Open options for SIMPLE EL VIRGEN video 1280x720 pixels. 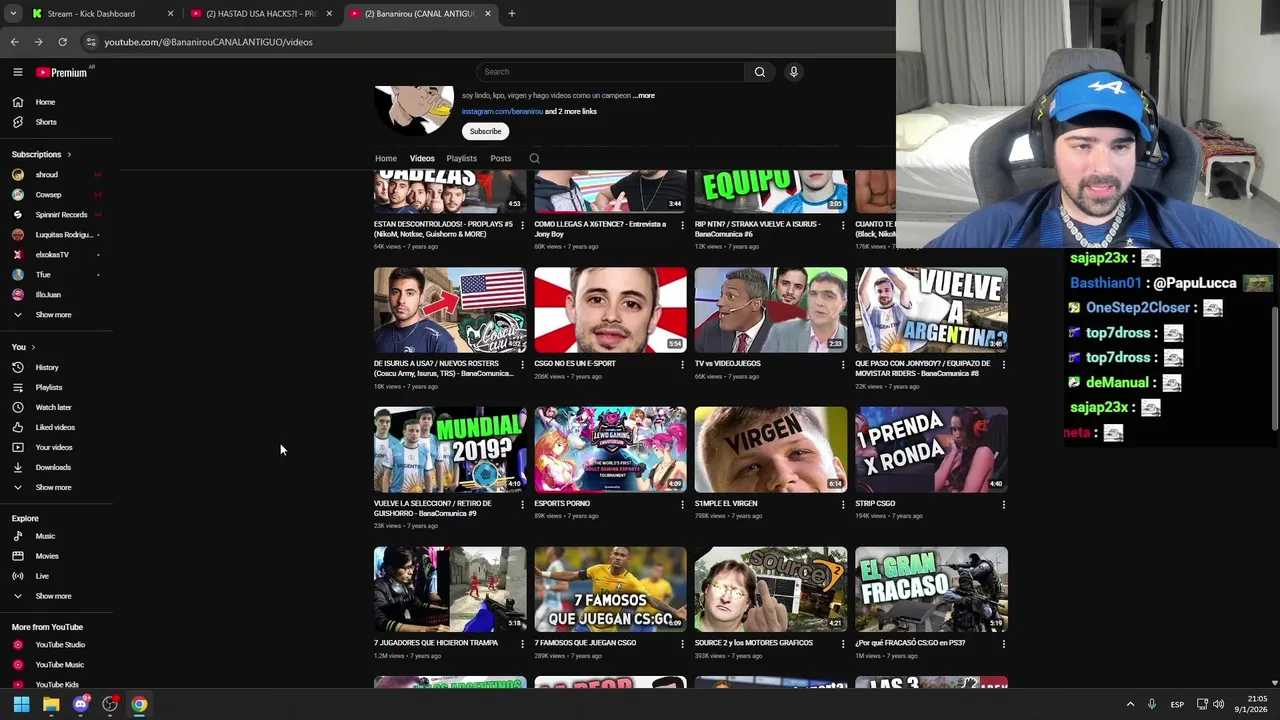pyautogui.click(x=843, y=505)
